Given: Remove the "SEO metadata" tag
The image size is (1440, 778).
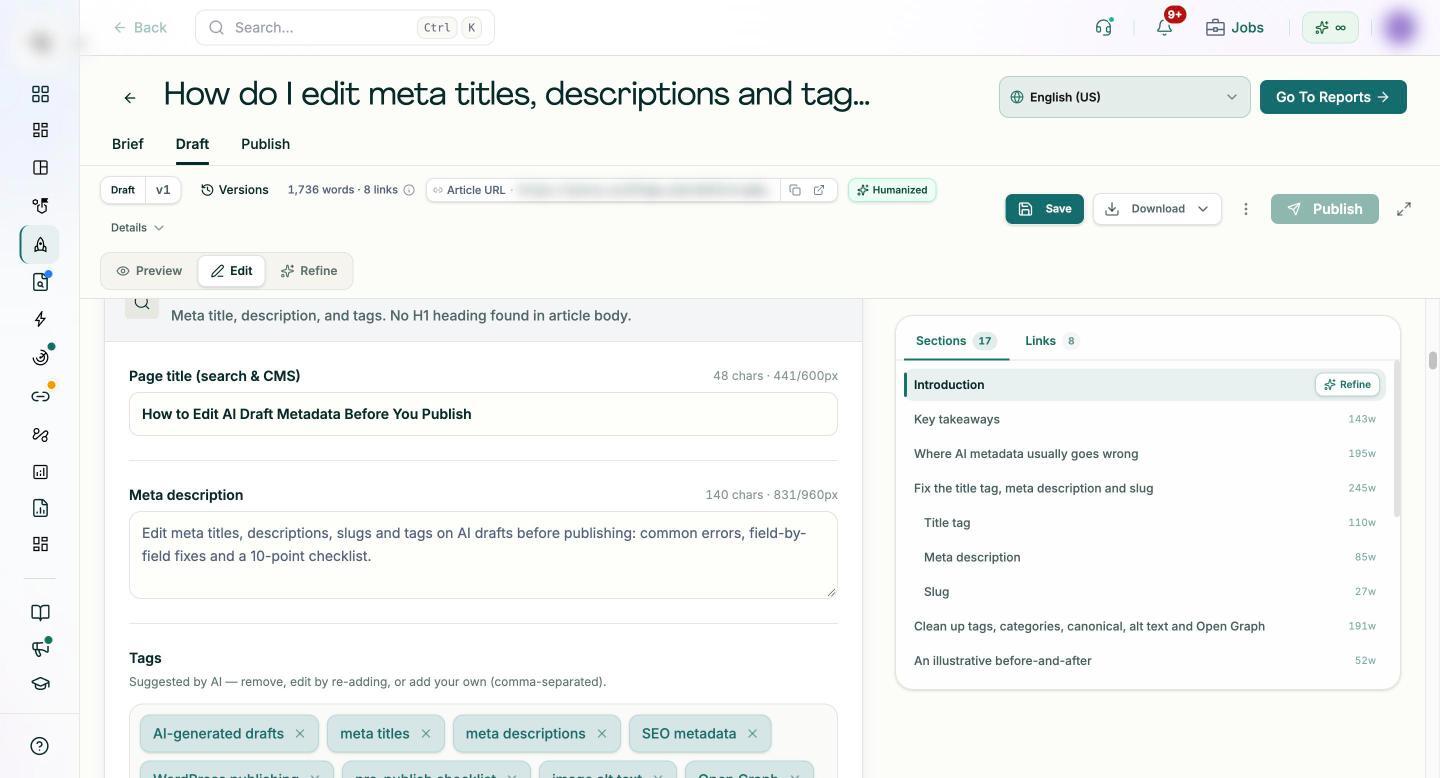Looking at the screenshot, I should (x=753, y=734).
